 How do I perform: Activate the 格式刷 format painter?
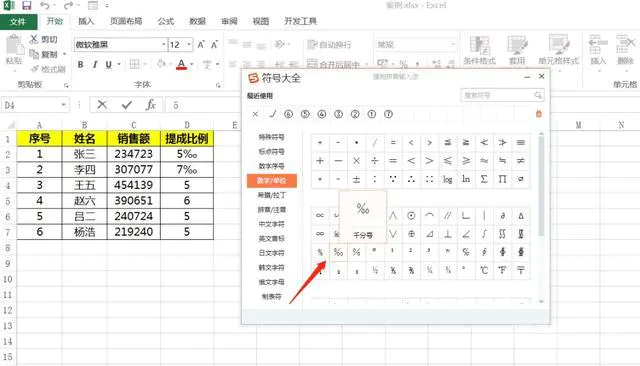point(48,69)
